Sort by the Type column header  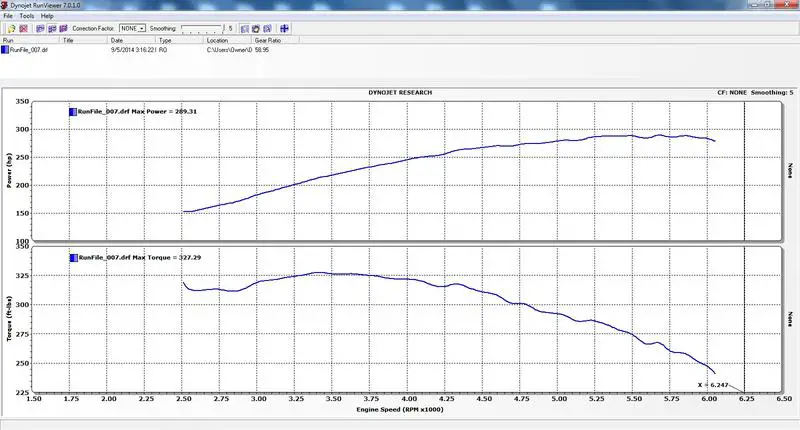pos(179,40)
